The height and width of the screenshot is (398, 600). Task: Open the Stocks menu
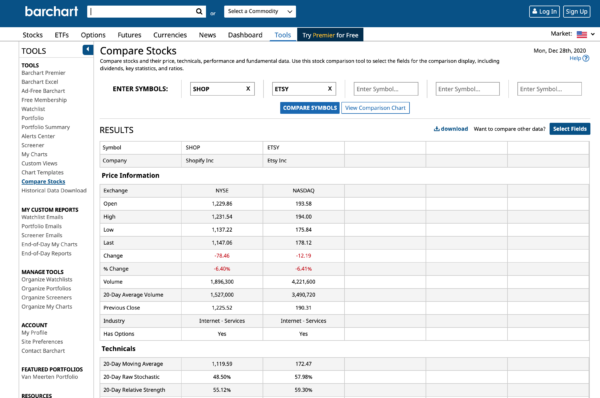coord(33,35)
